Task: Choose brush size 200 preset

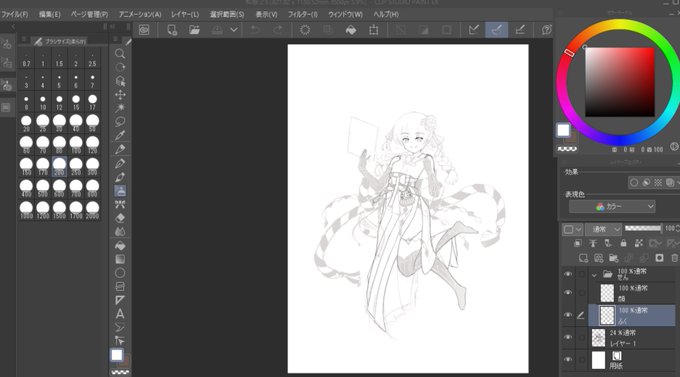Action: tap(59, 167)
